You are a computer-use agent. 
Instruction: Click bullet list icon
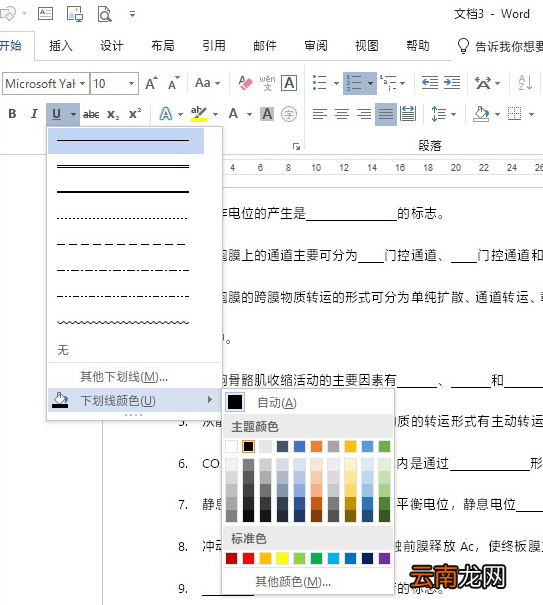pos(320,83)
